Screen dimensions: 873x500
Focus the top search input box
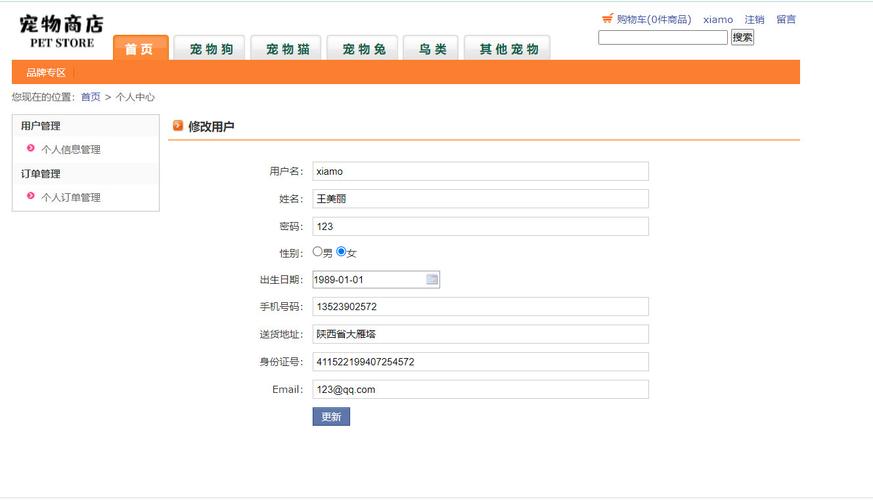coord(663,37)
